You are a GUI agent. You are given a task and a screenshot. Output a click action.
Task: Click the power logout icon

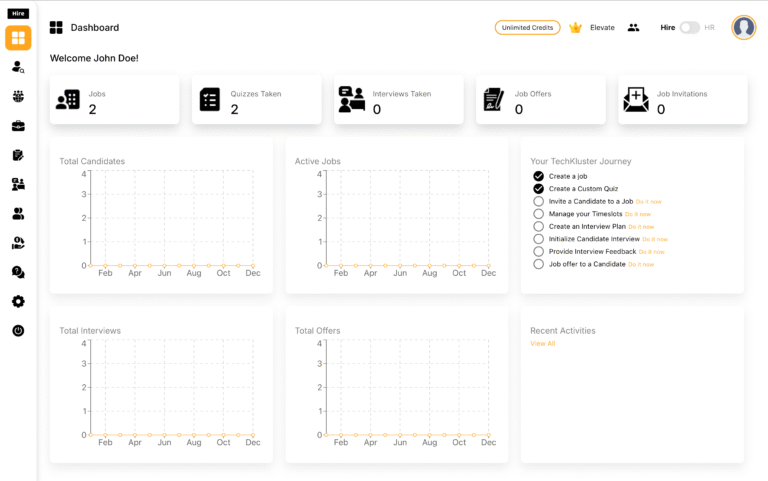[x=18, y=330]
